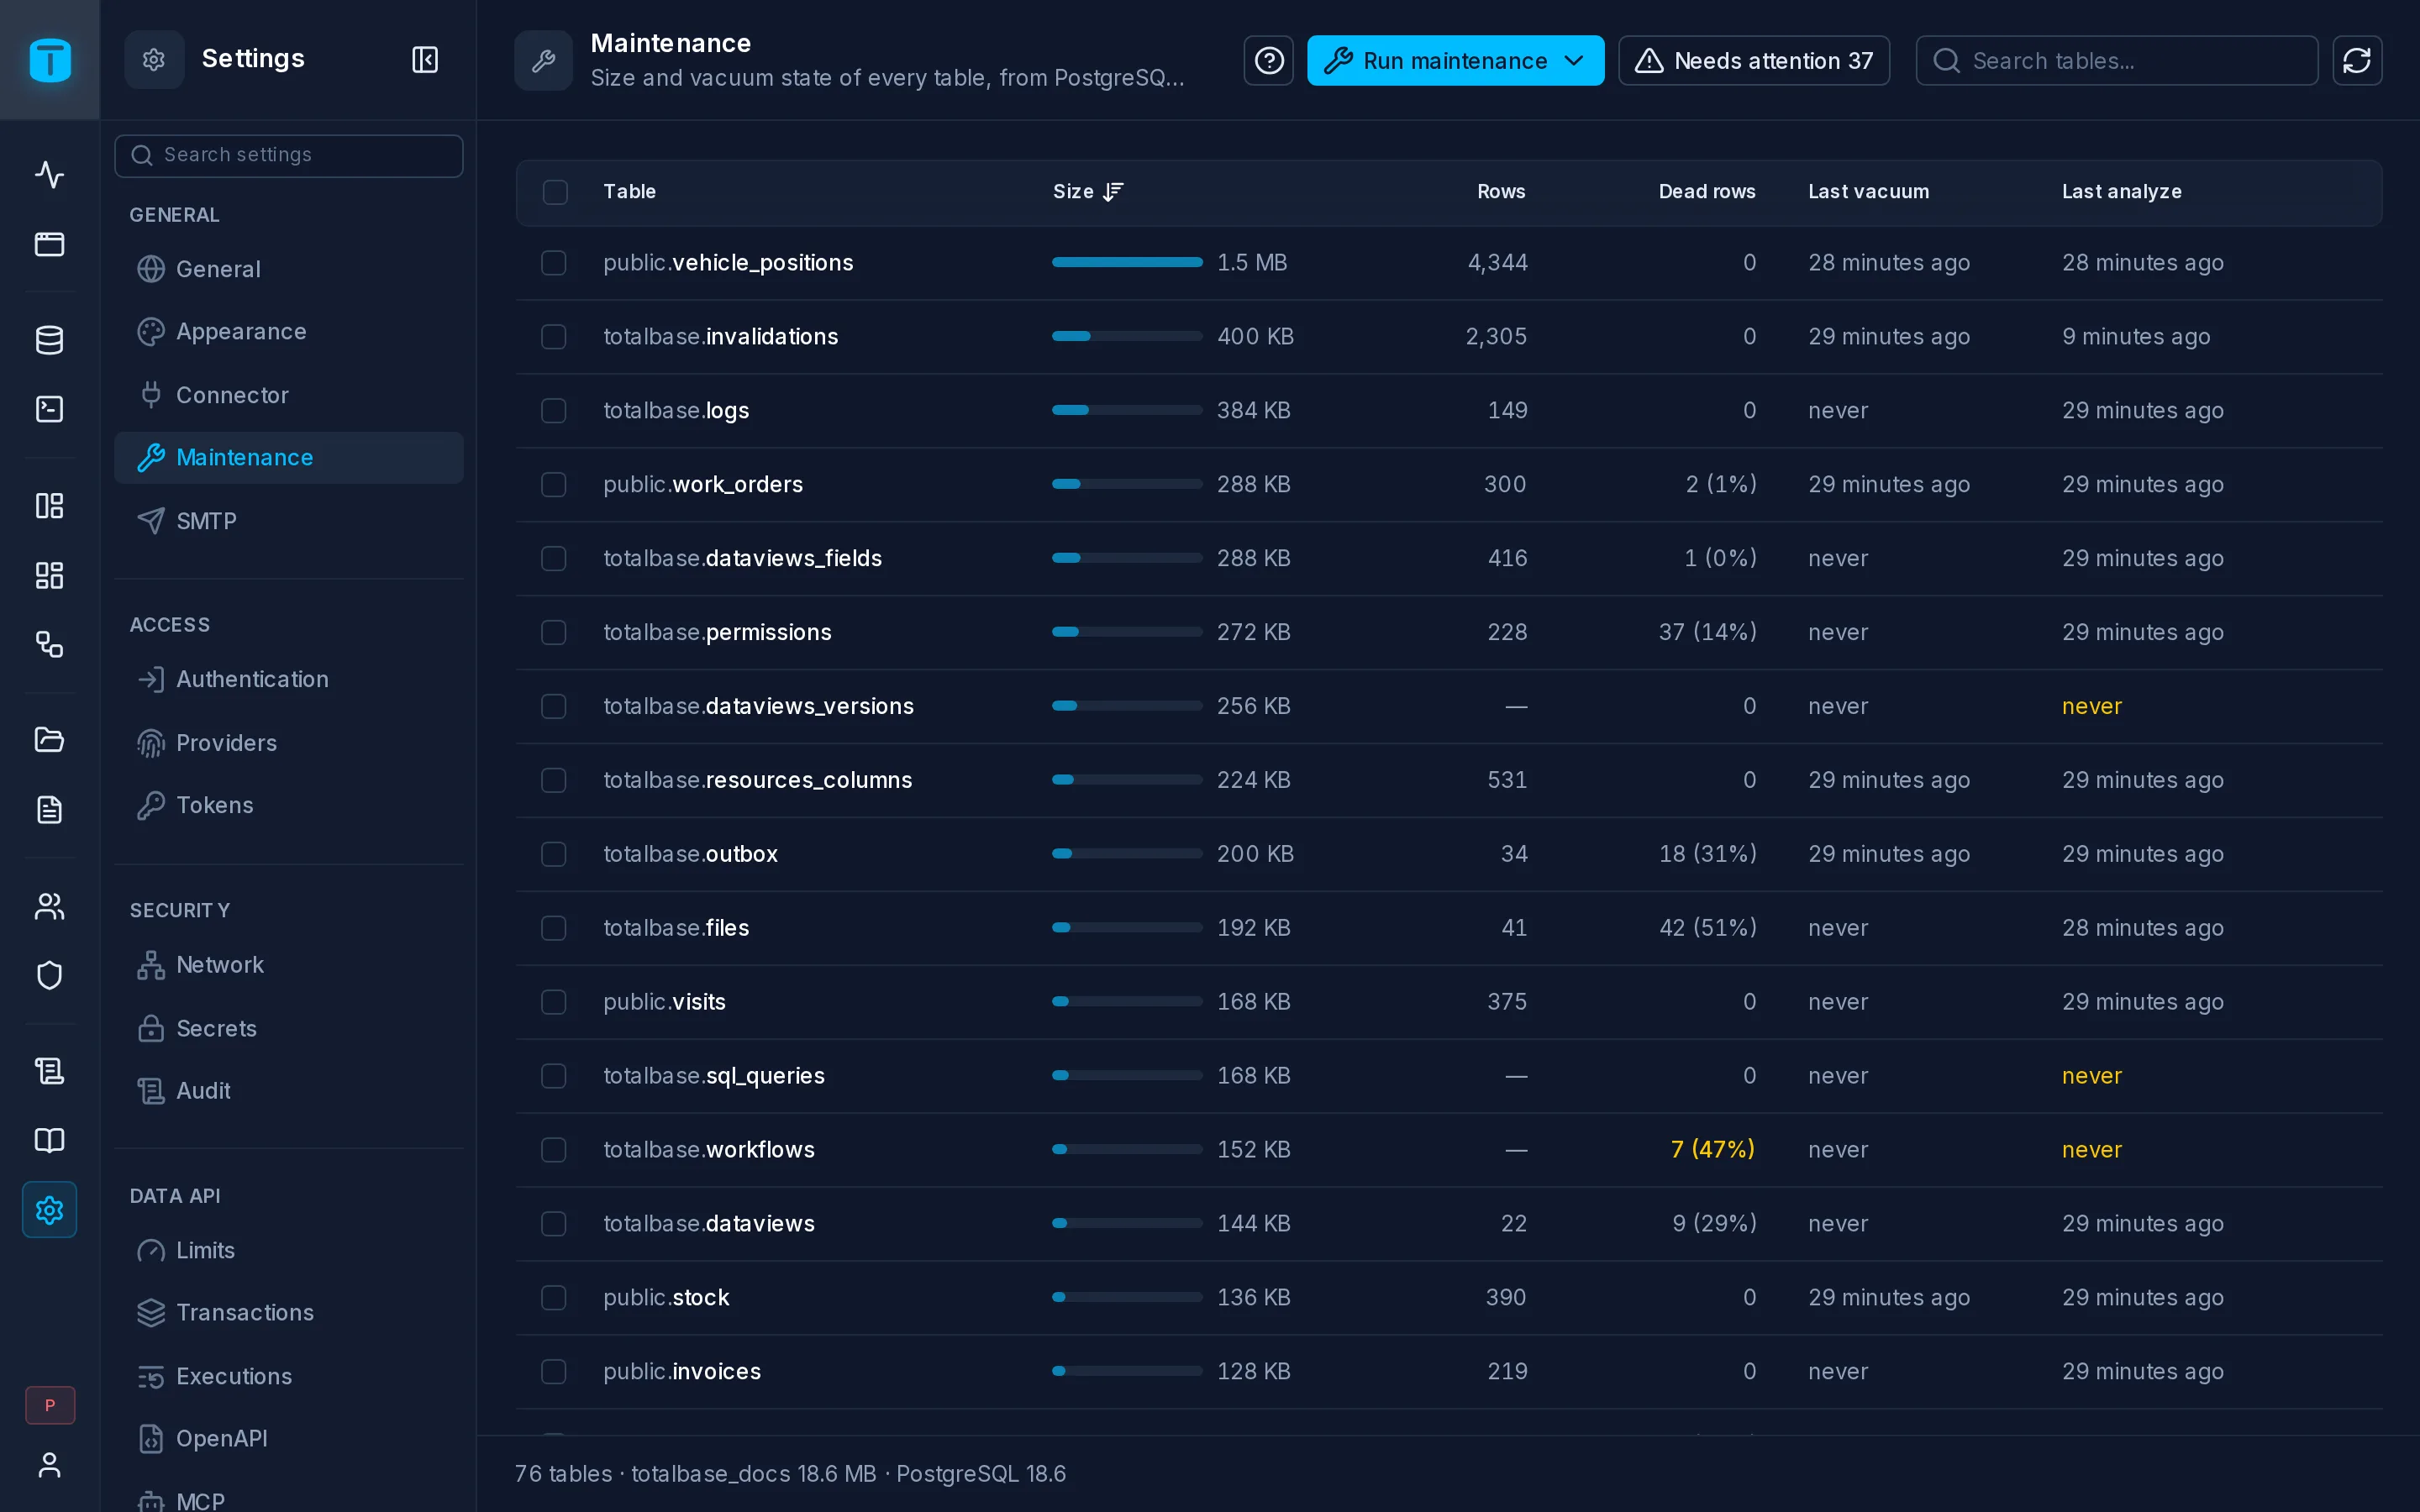Check the totalbase.files row checkbox
The height and width of the screenshot is (1512, 2420).
pos(554,928)
